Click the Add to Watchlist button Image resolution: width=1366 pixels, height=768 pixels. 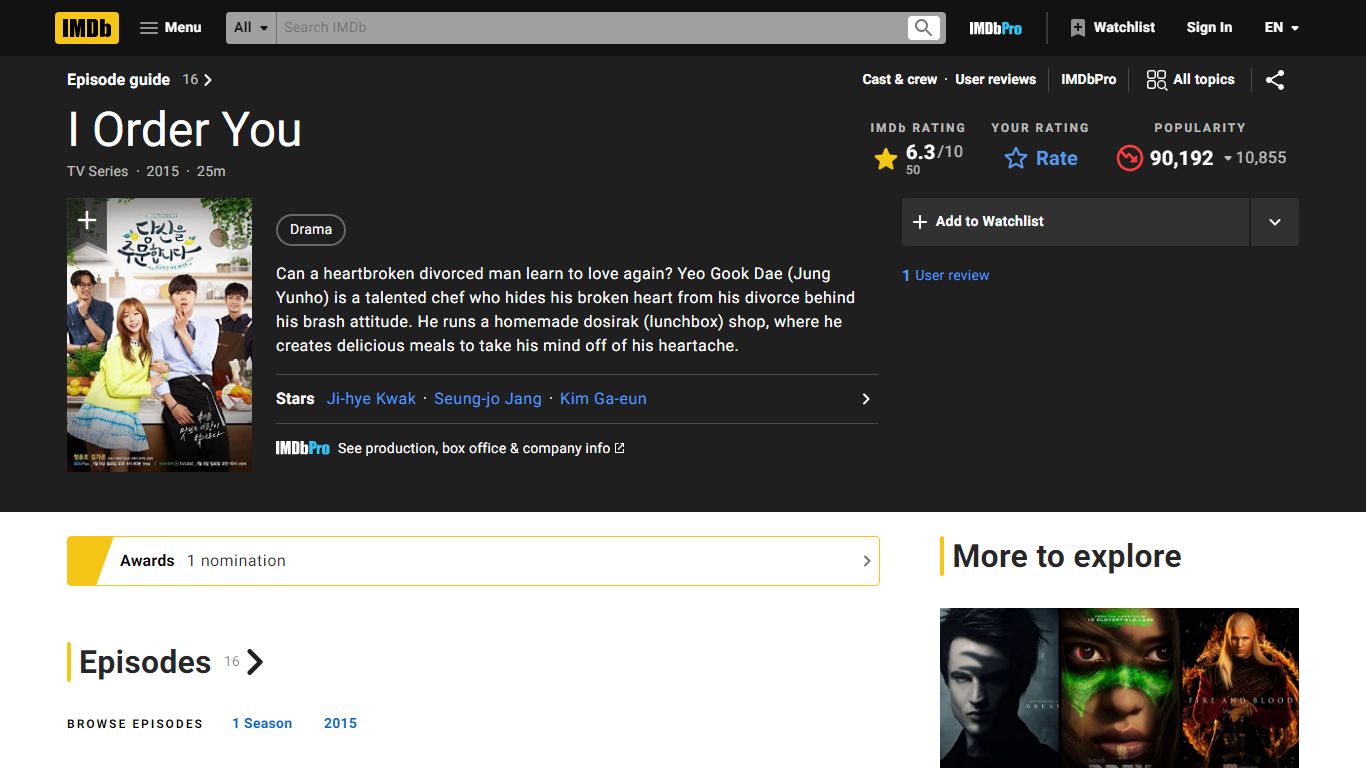tap(1076, 222)
